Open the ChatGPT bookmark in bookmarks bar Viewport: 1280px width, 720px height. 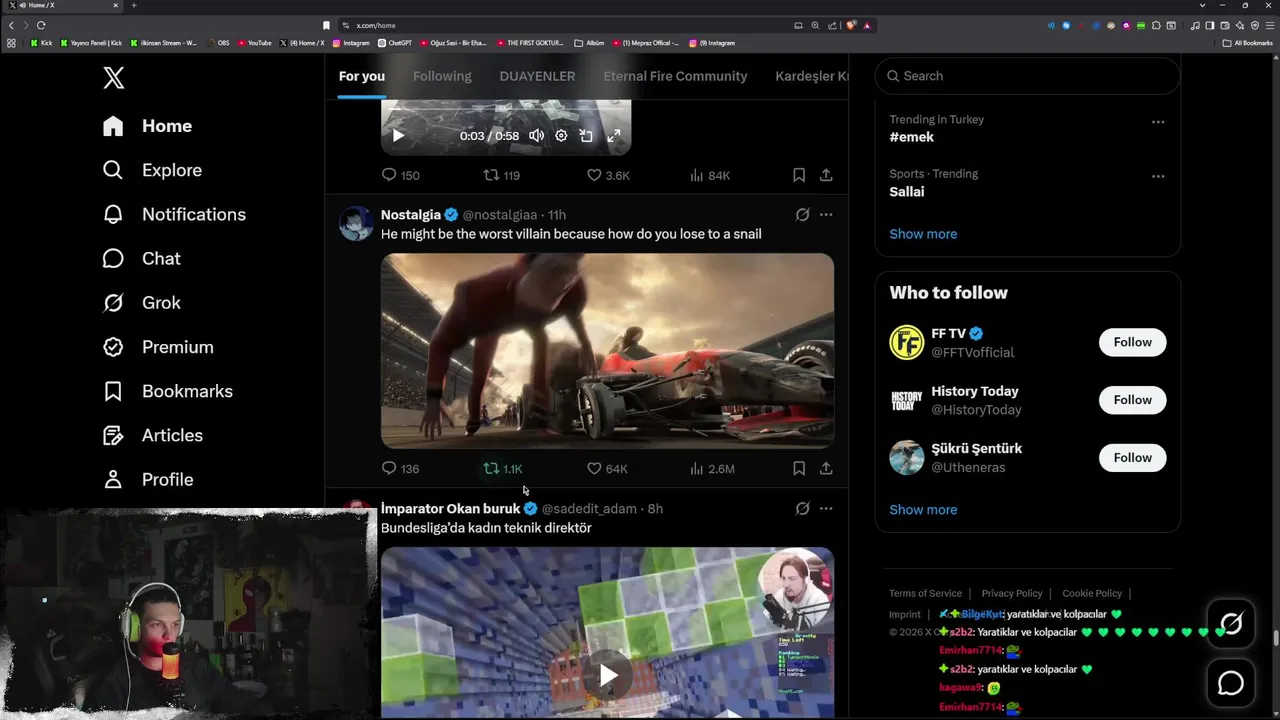[x=394, y=43]
